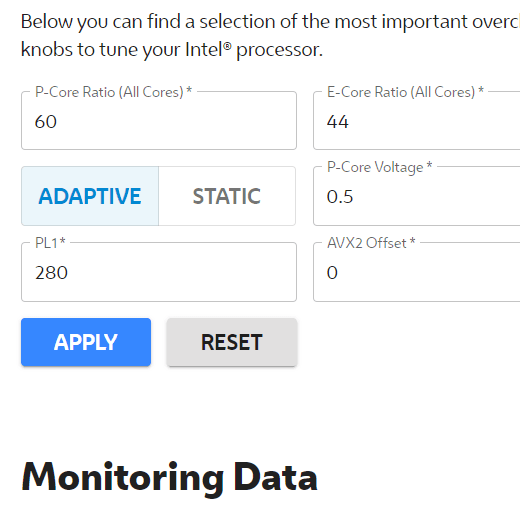
Task: Click the E-Core Ratio (All Cores) label
Action: pyautogui.click(x=405, y=92)
